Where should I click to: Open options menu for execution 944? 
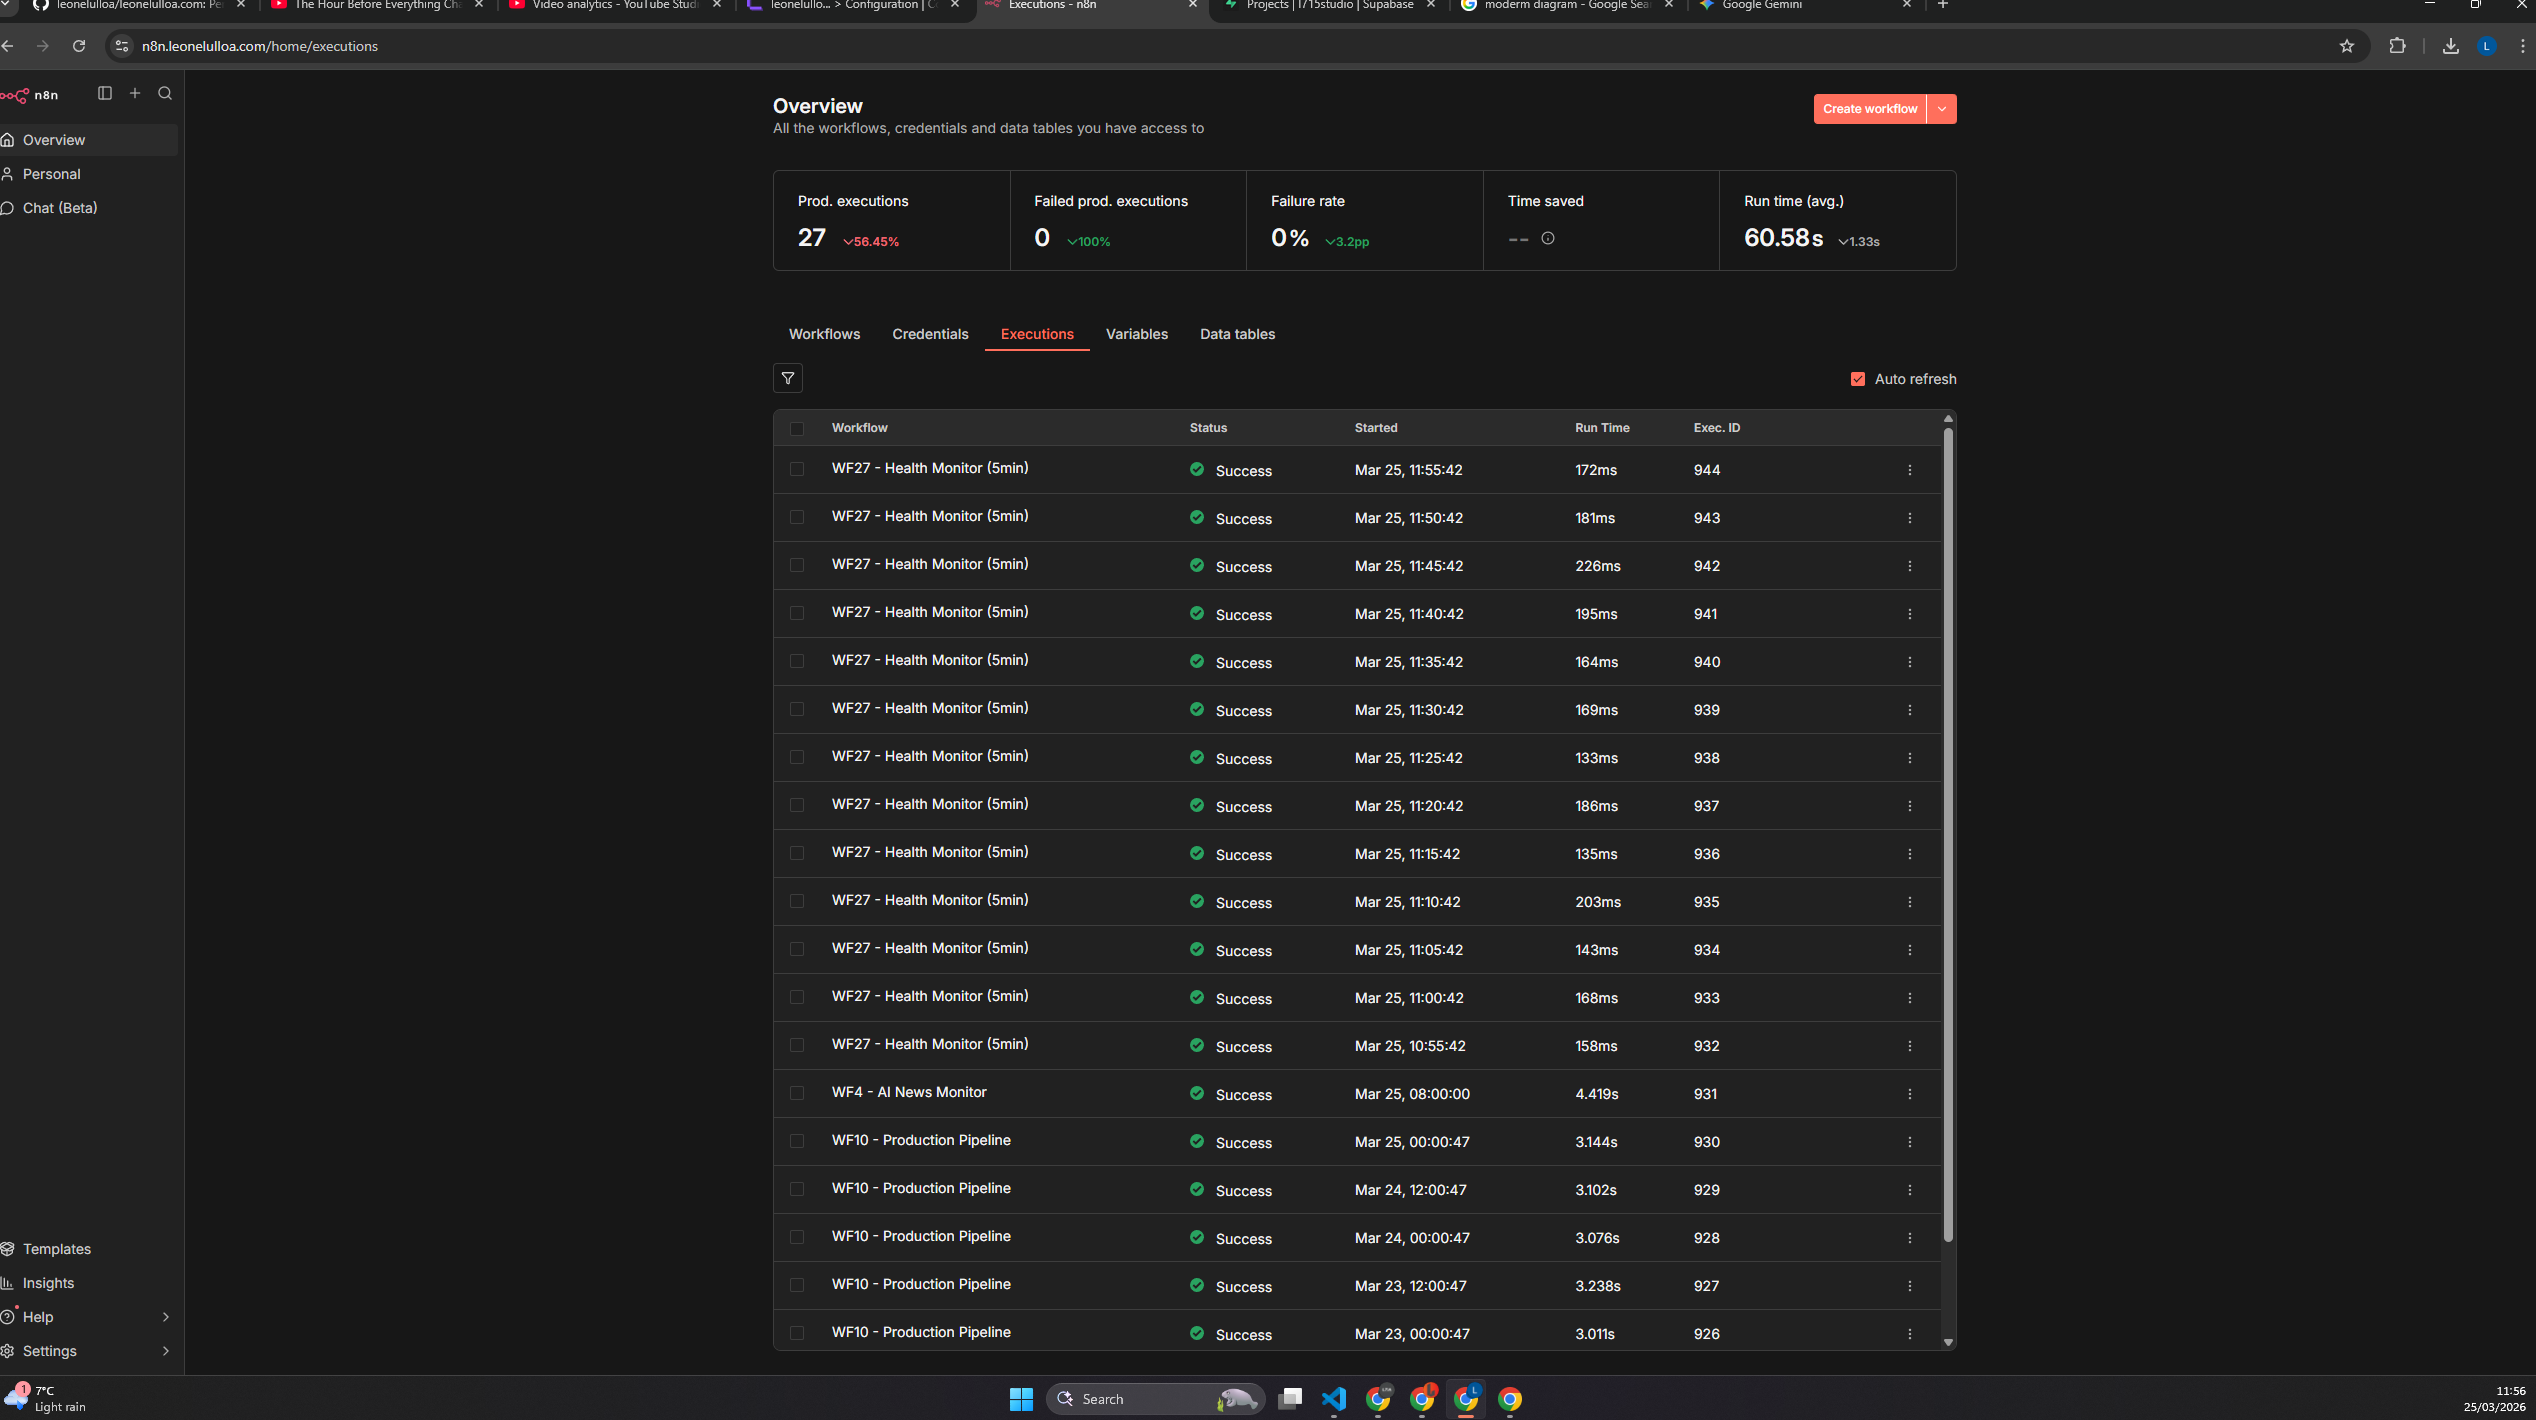tap(1909, 469)
